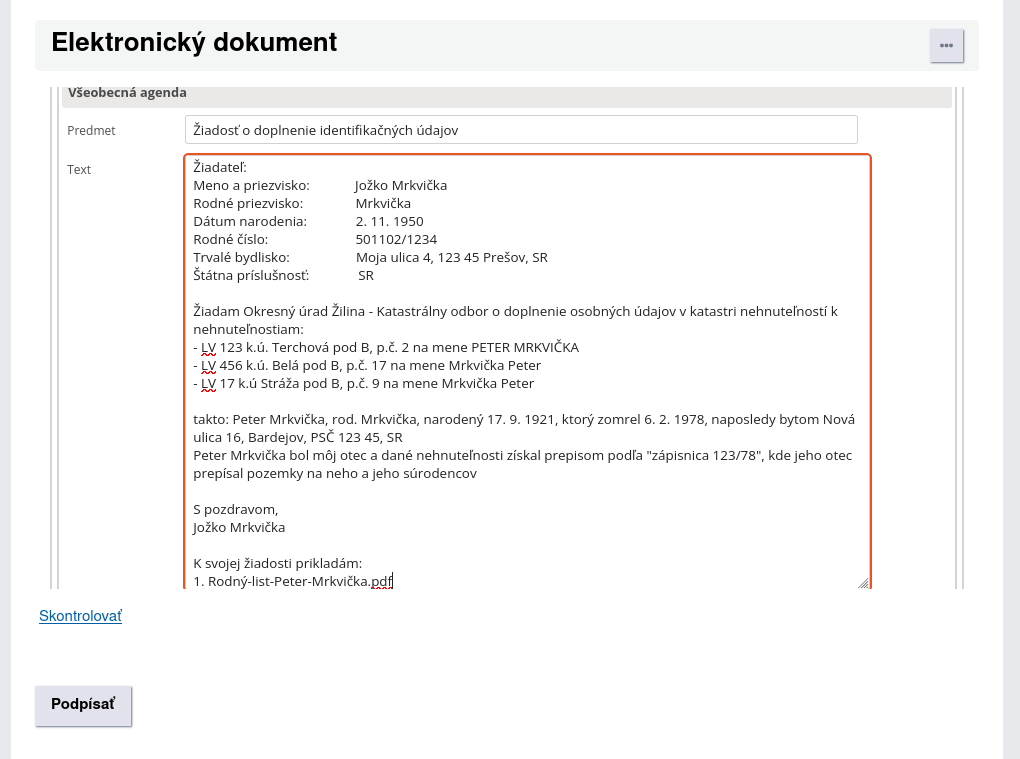Click the Skontrolovať link
Screen dimensions: 1020x759
pyautogui.click(x=80, y=616)
